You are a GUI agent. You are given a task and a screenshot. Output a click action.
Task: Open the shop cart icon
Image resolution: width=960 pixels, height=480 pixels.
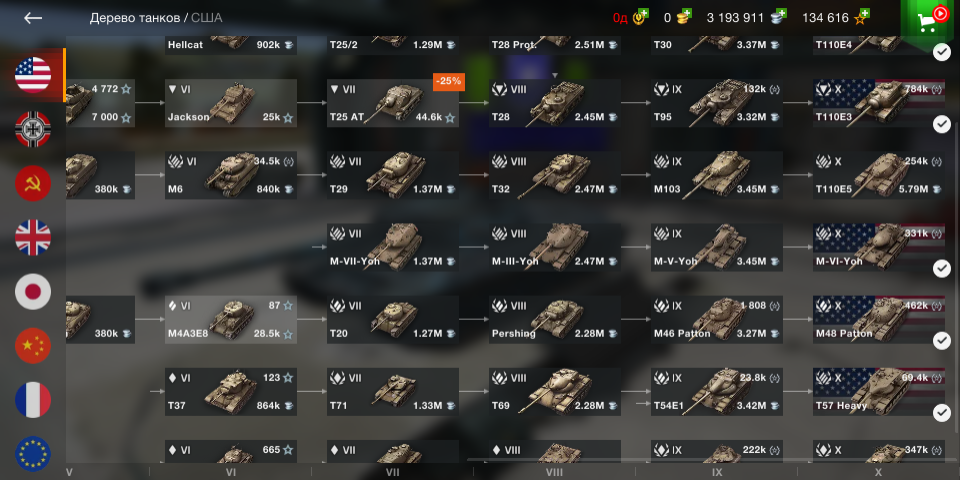(930, 20)
